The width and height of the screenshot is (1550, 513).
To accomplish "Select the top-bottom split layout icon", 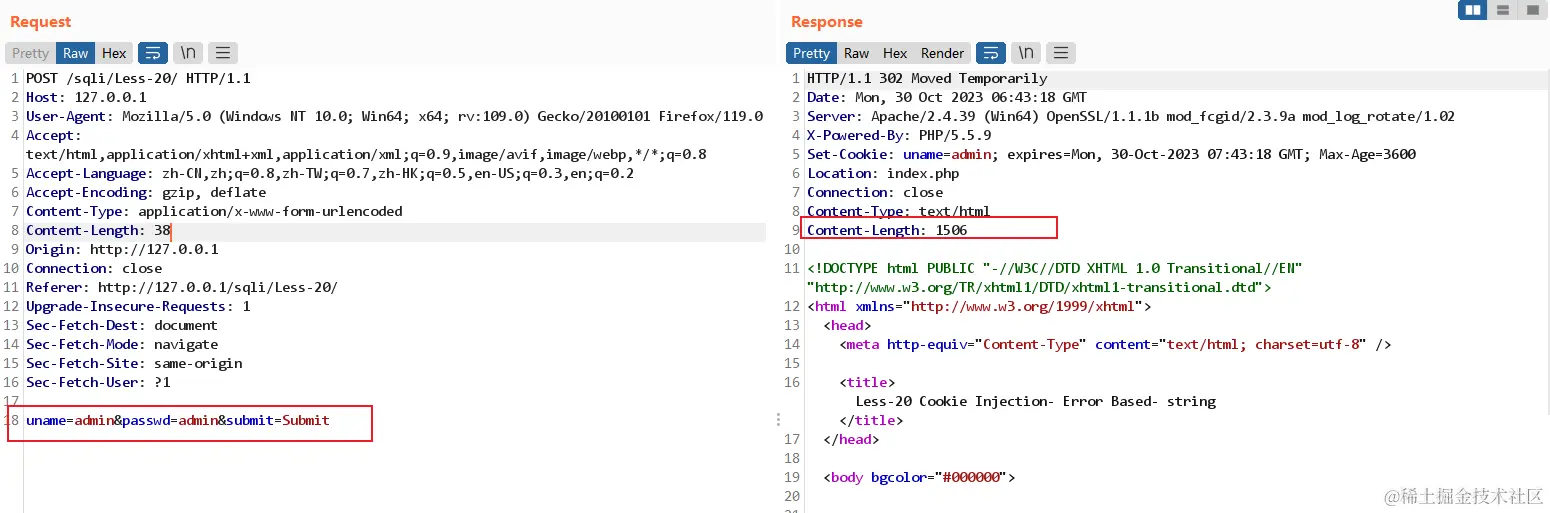I will (1502, 11).
